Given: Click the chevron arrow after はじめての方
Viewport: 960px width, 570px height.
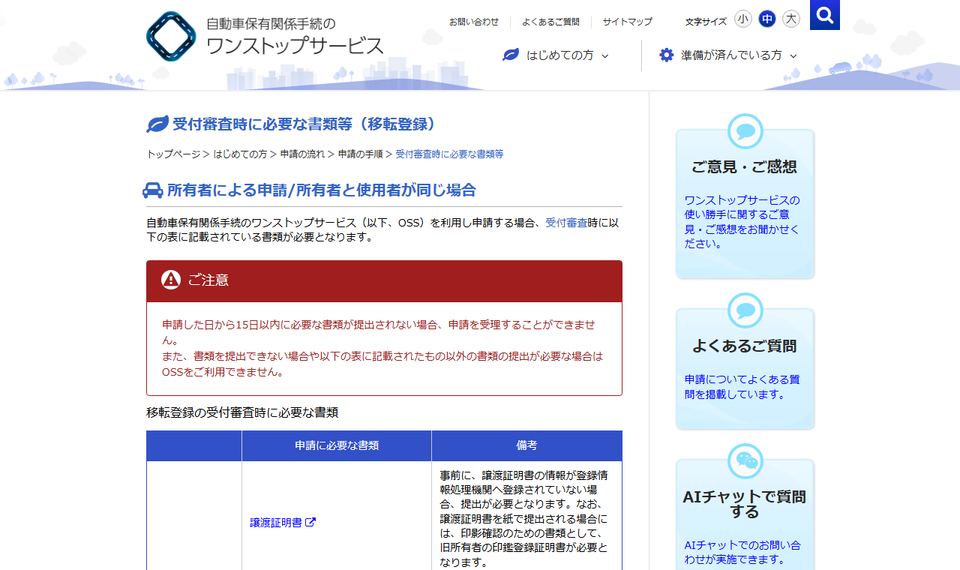Looking at the screenshot, I should coord(605,56).
